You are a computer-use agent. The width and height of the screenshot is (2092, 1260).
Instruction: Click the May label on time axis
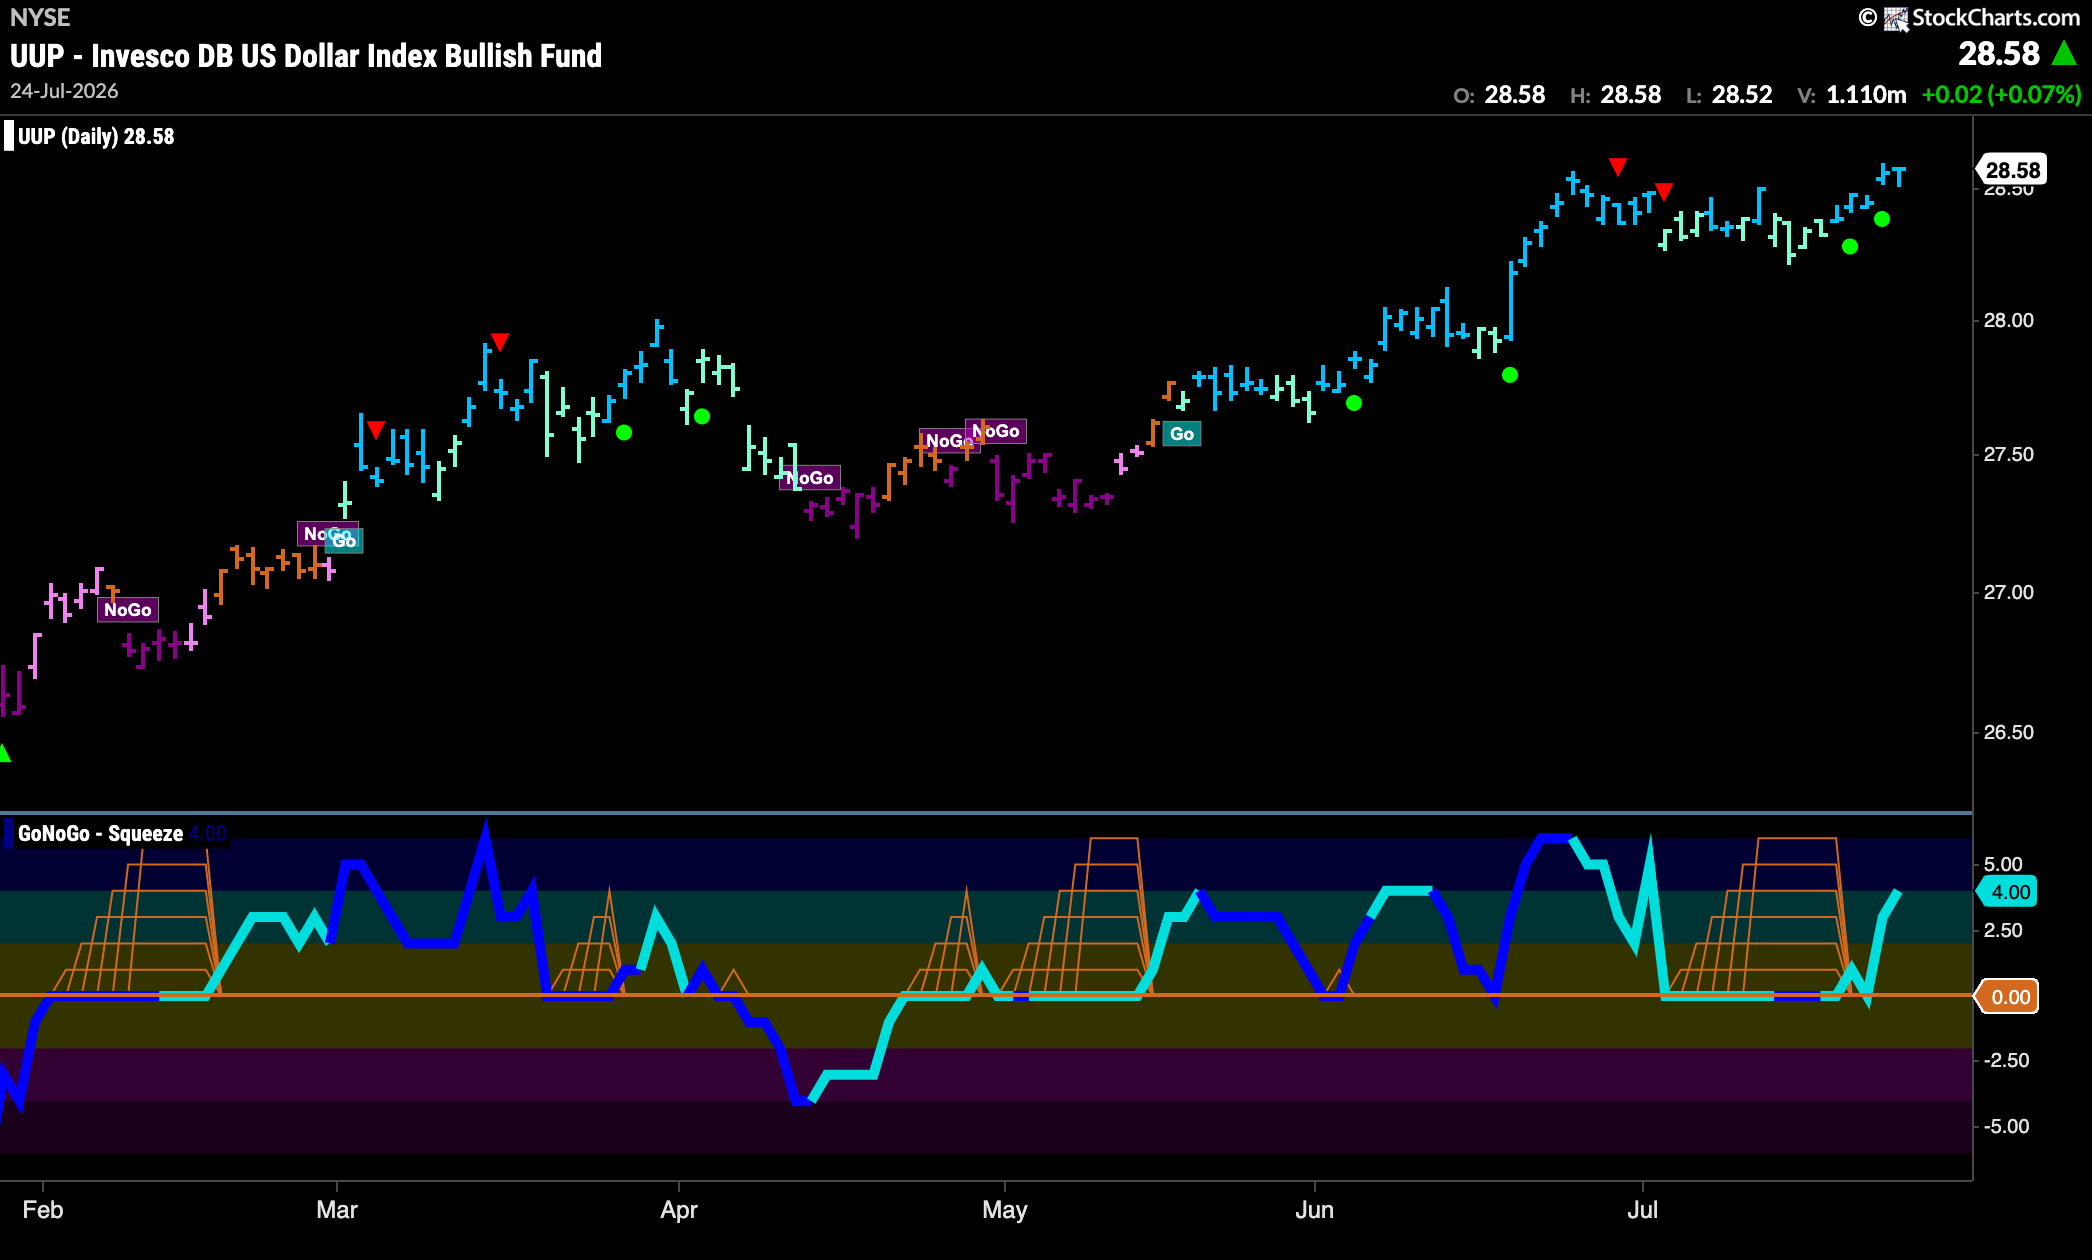click(1005, 1210)
